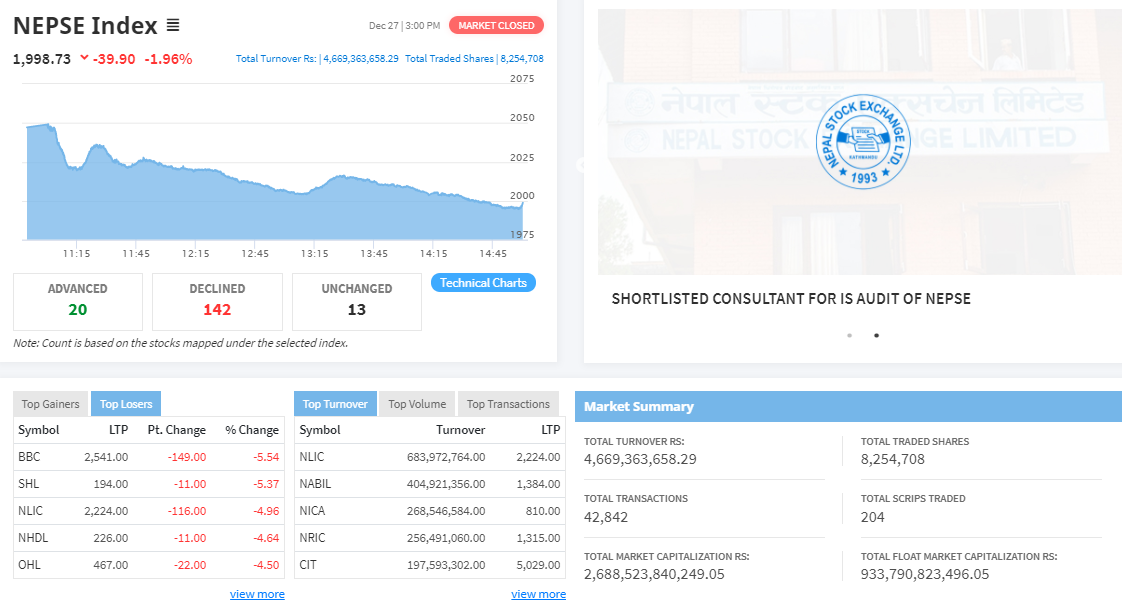Click Market Summary traded shares value 8,254,708
The width and height of the screenshot is (1122, 612).
pyautogui.click(x=892, y=459)
